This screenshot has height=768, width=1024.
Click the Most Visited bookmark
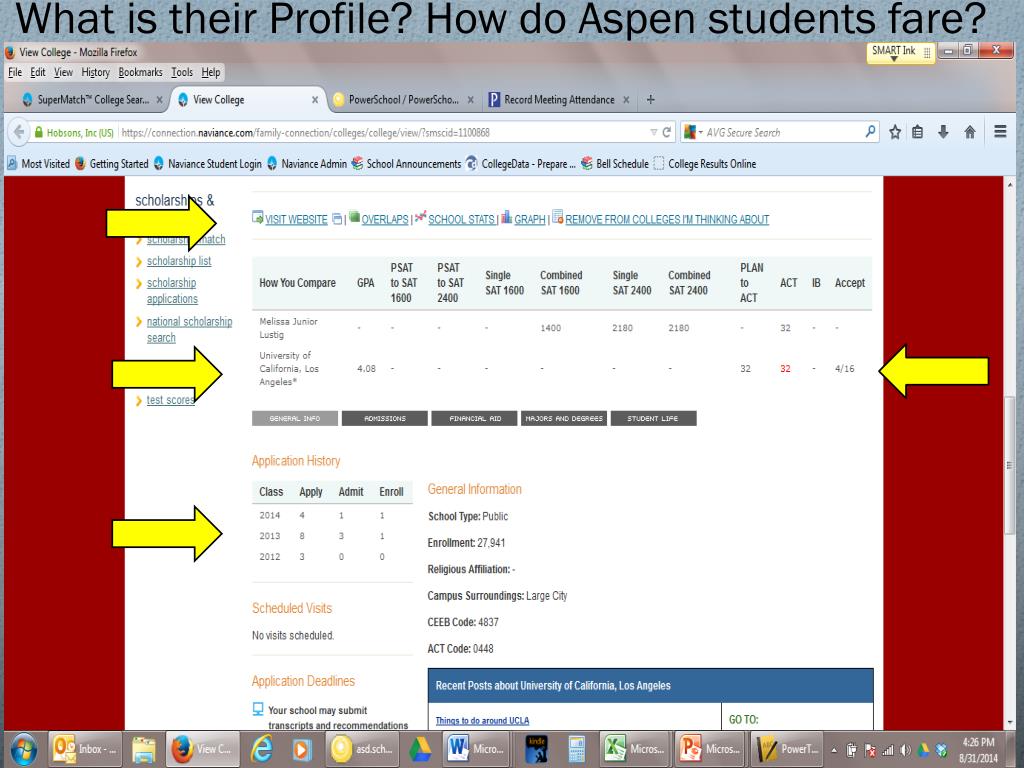point(39,163)
